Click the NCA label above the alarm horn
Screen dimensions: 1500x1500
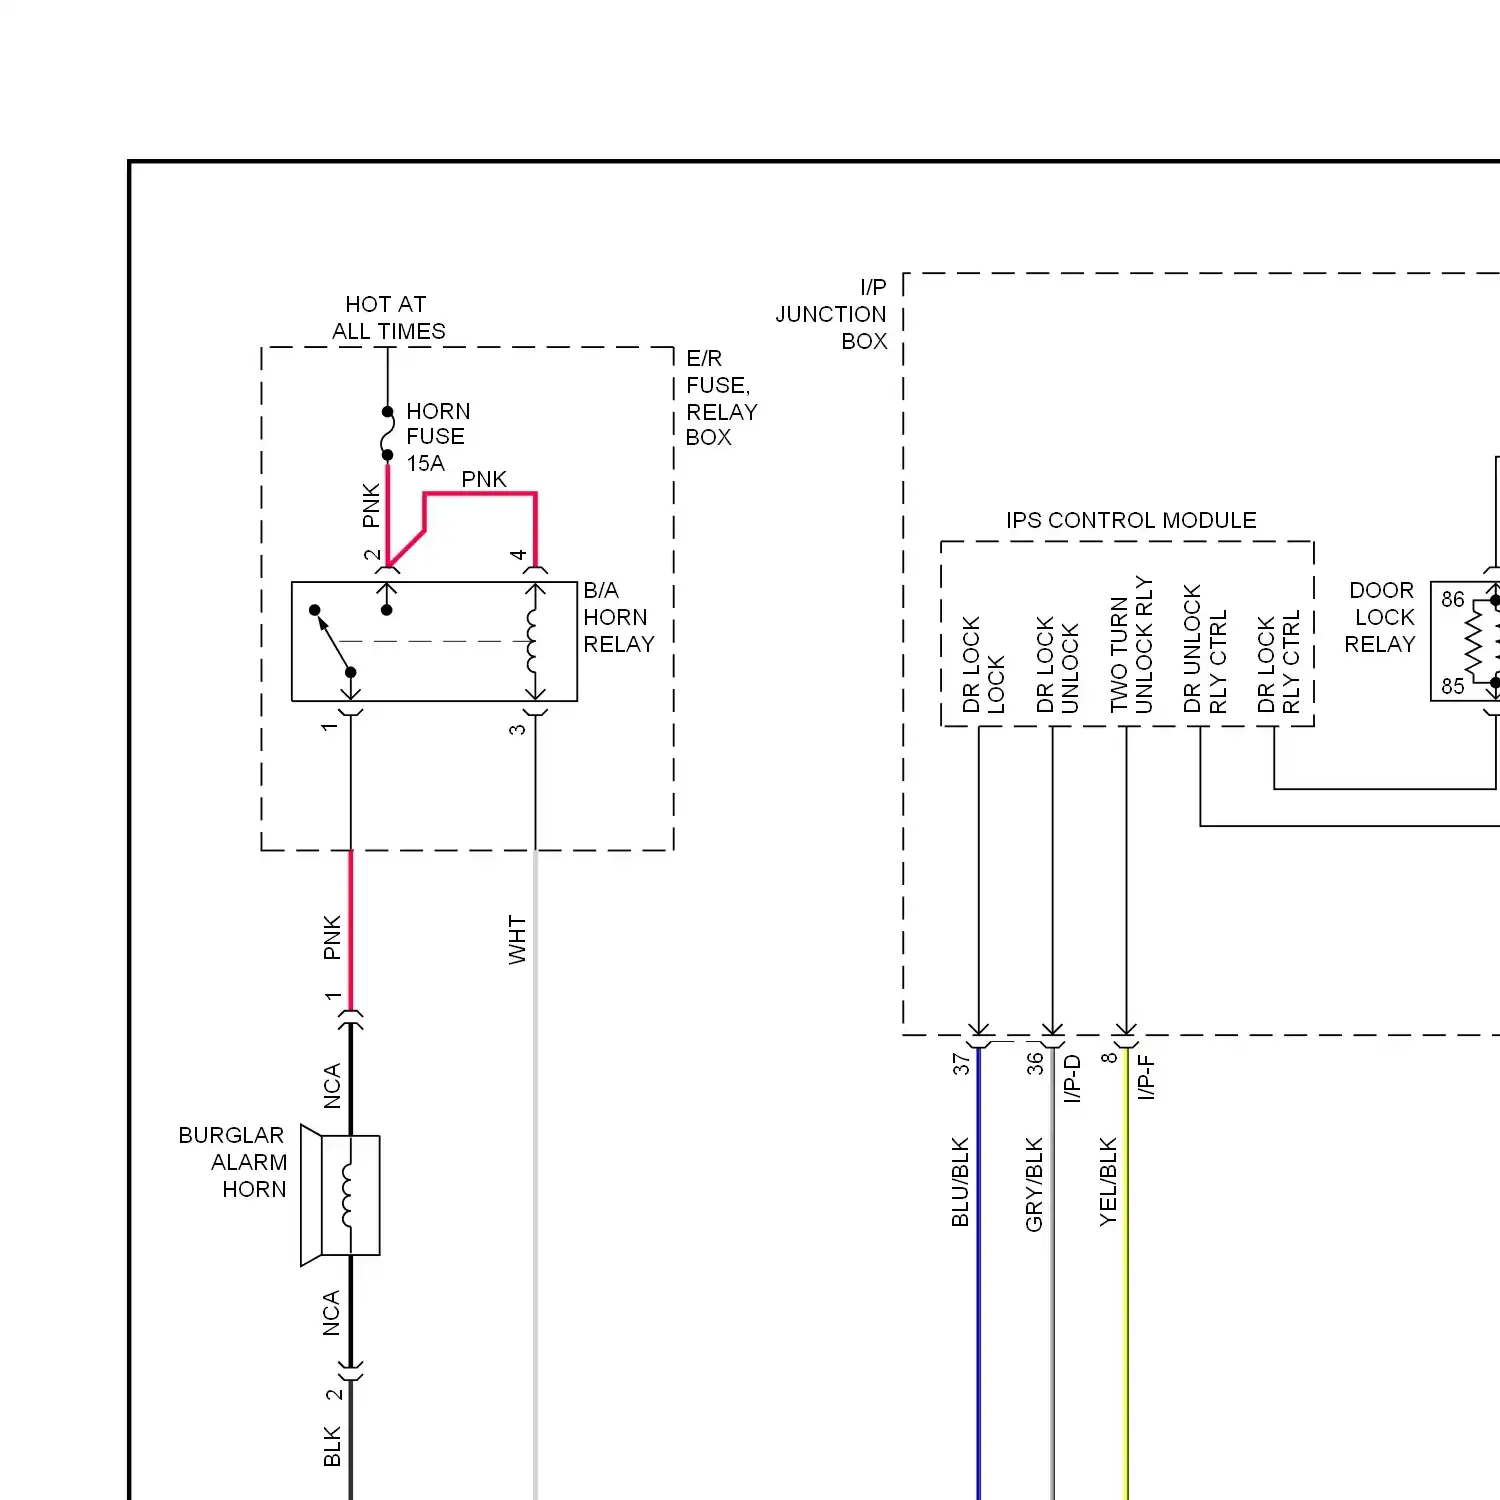[x=332, y=1085]
